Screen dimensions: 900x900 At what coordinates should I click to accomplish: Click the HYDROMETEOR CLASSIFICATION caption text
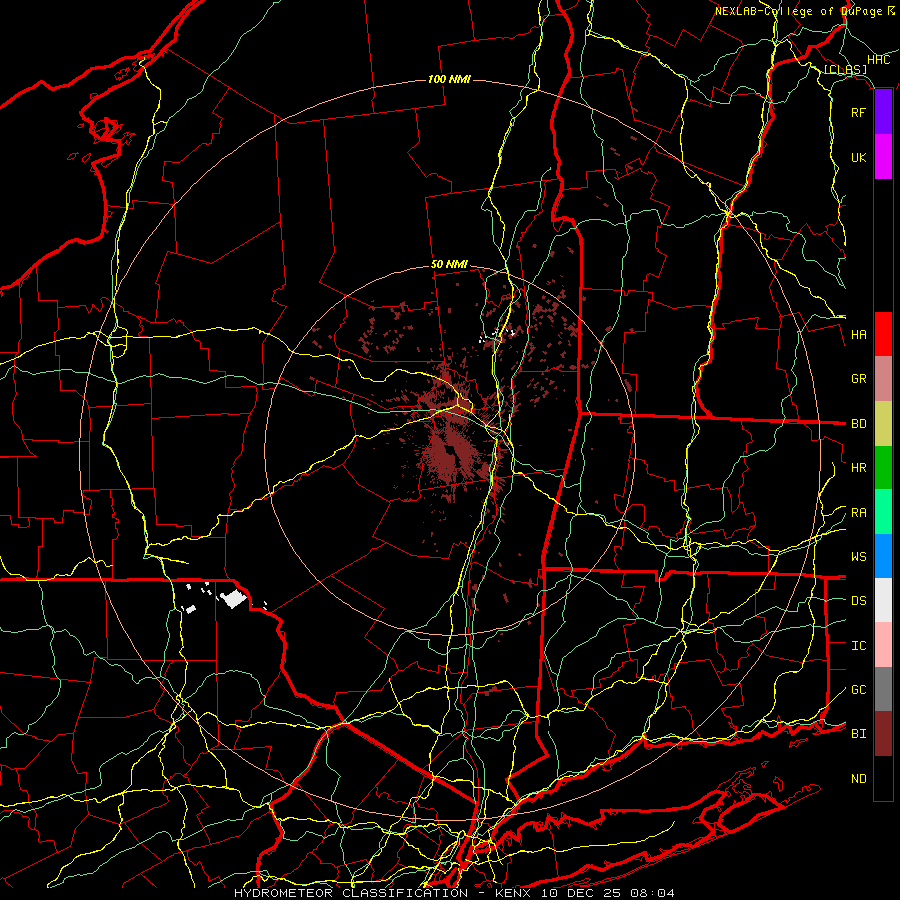pos(351,893)
